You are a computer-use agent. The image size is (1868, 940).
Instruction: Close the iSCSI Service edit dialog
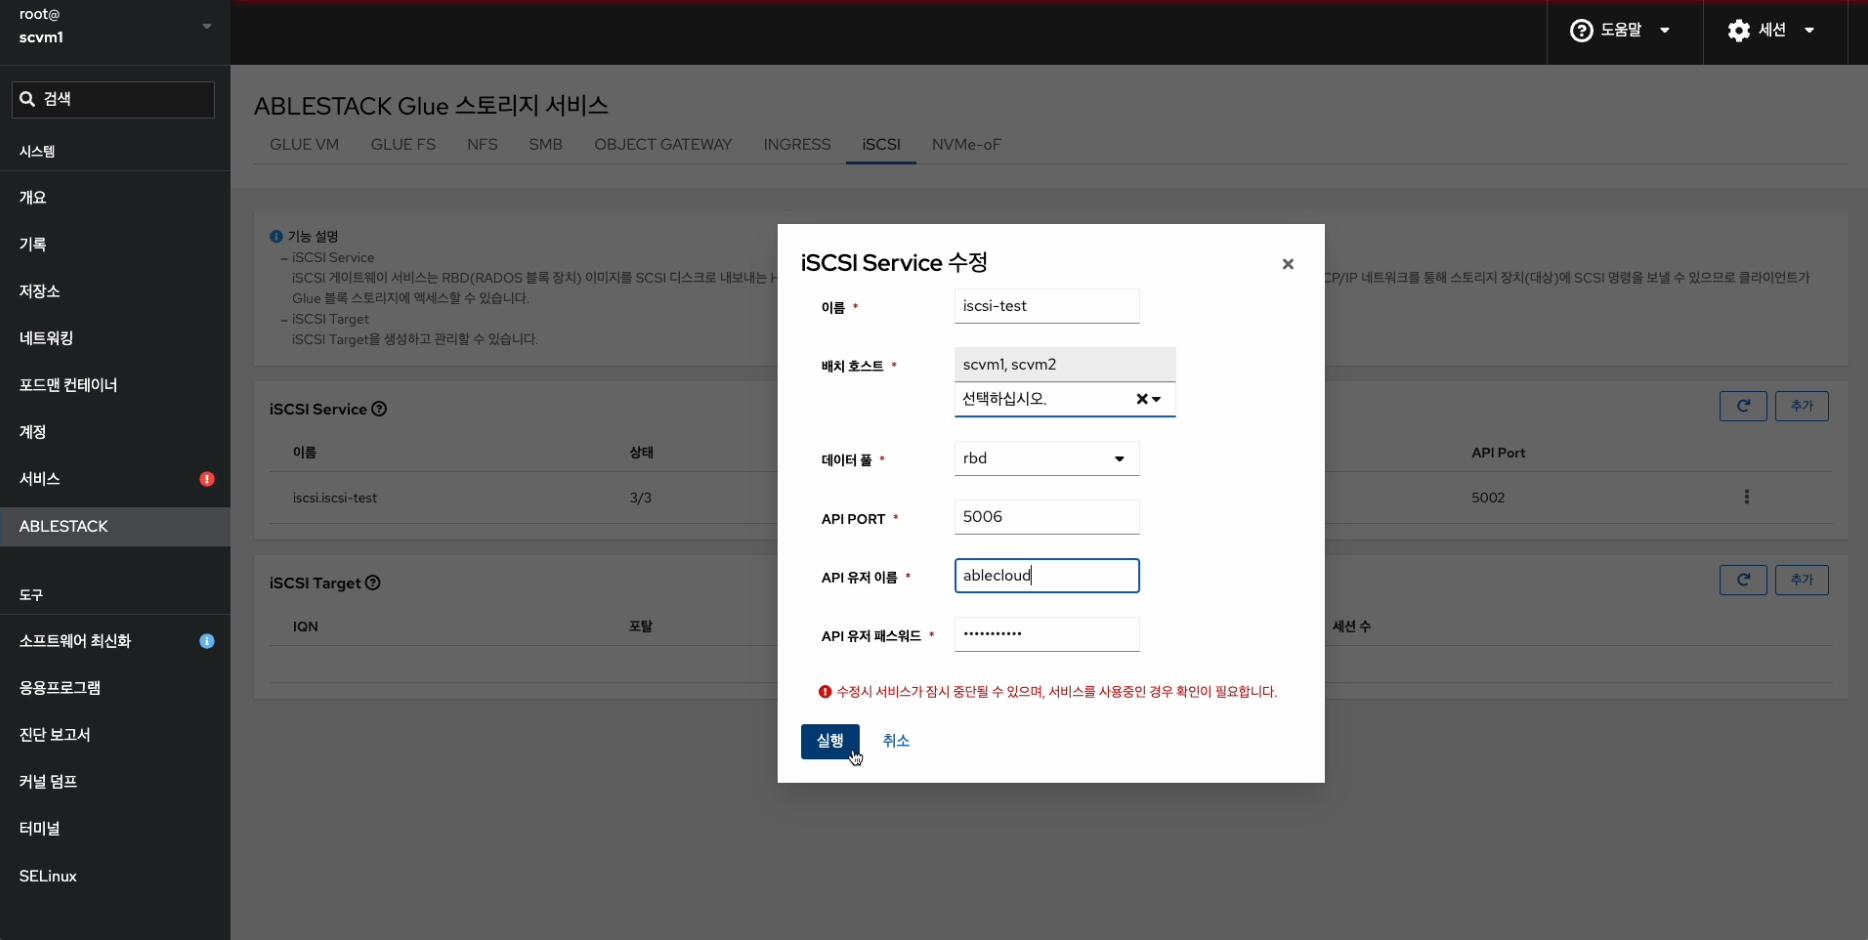pos(1287,264)
